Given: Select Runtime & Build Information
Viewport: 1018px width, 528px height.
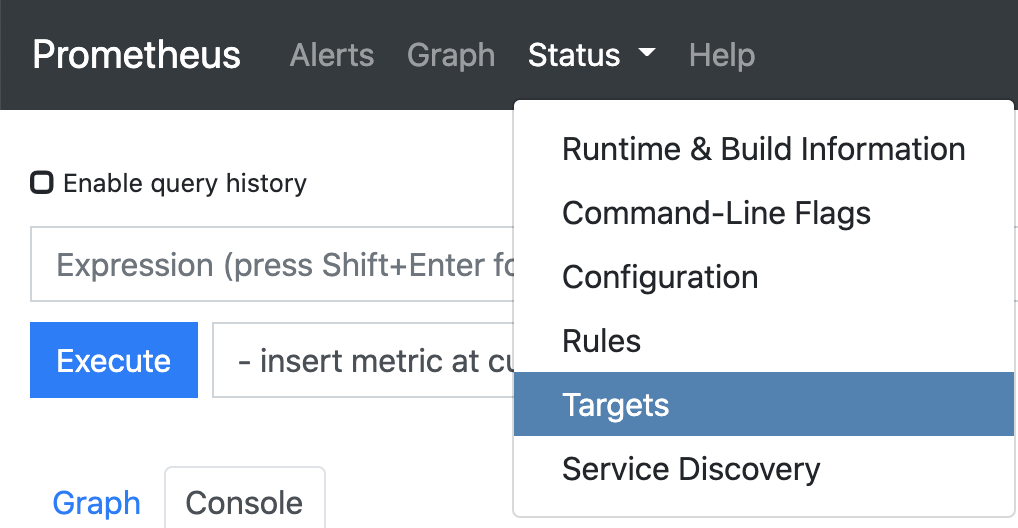Looking at the screenshot, I should [763, 149].
